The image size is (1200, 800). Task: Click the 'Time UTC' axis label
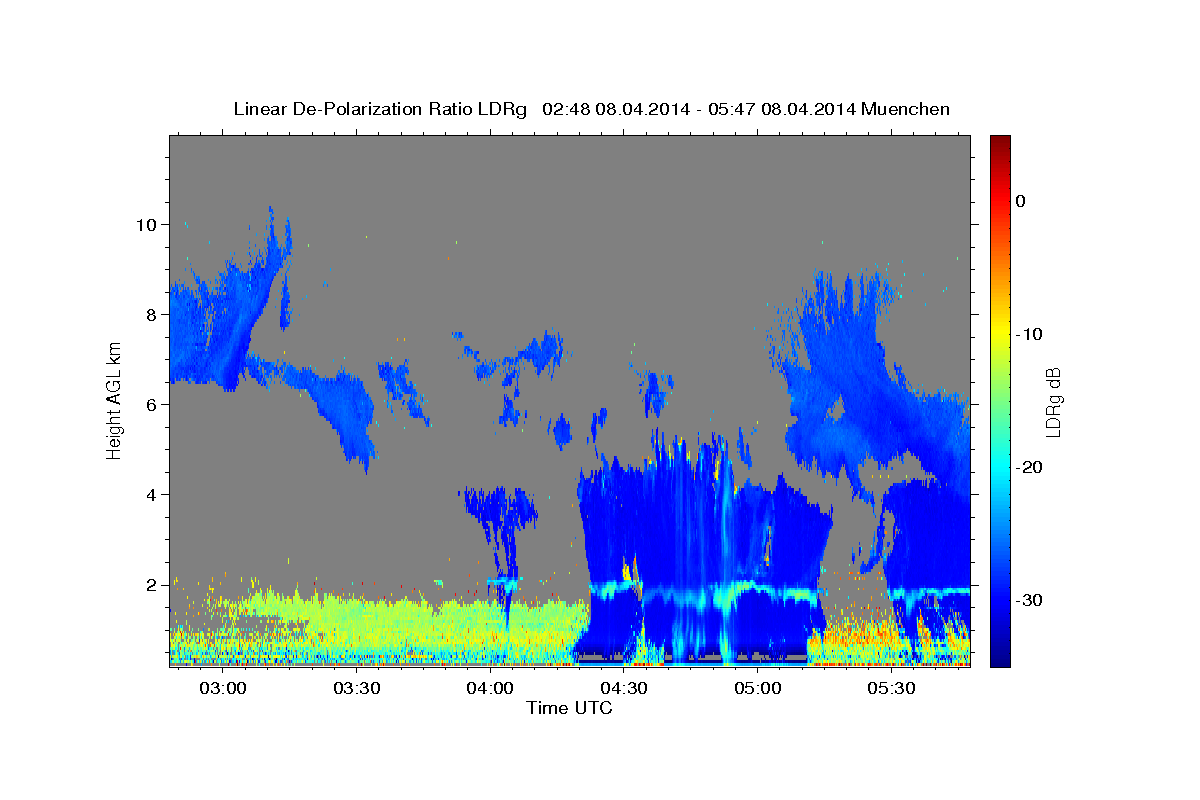coord(569,708)
